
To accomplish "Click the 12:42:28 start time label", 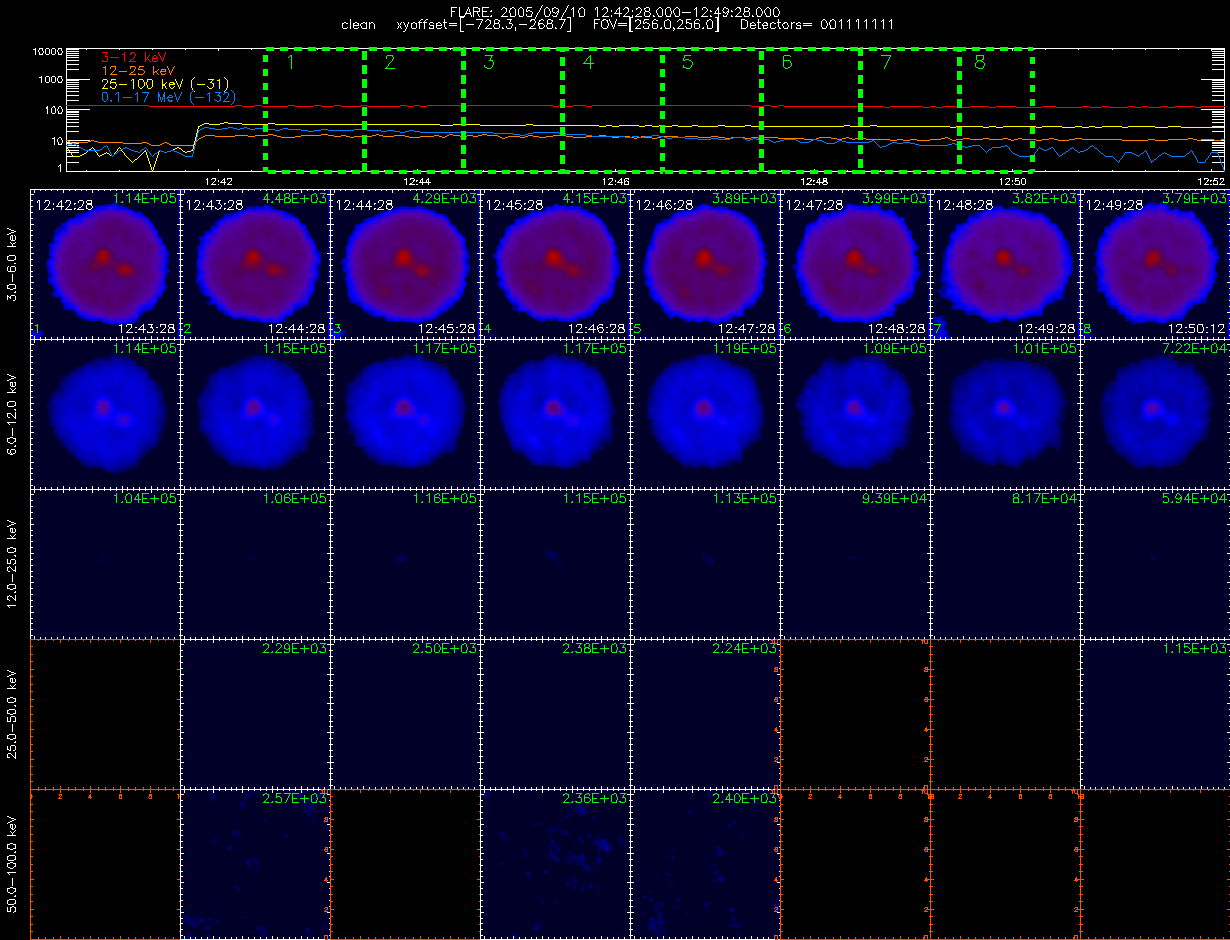I will coord(65,204).
